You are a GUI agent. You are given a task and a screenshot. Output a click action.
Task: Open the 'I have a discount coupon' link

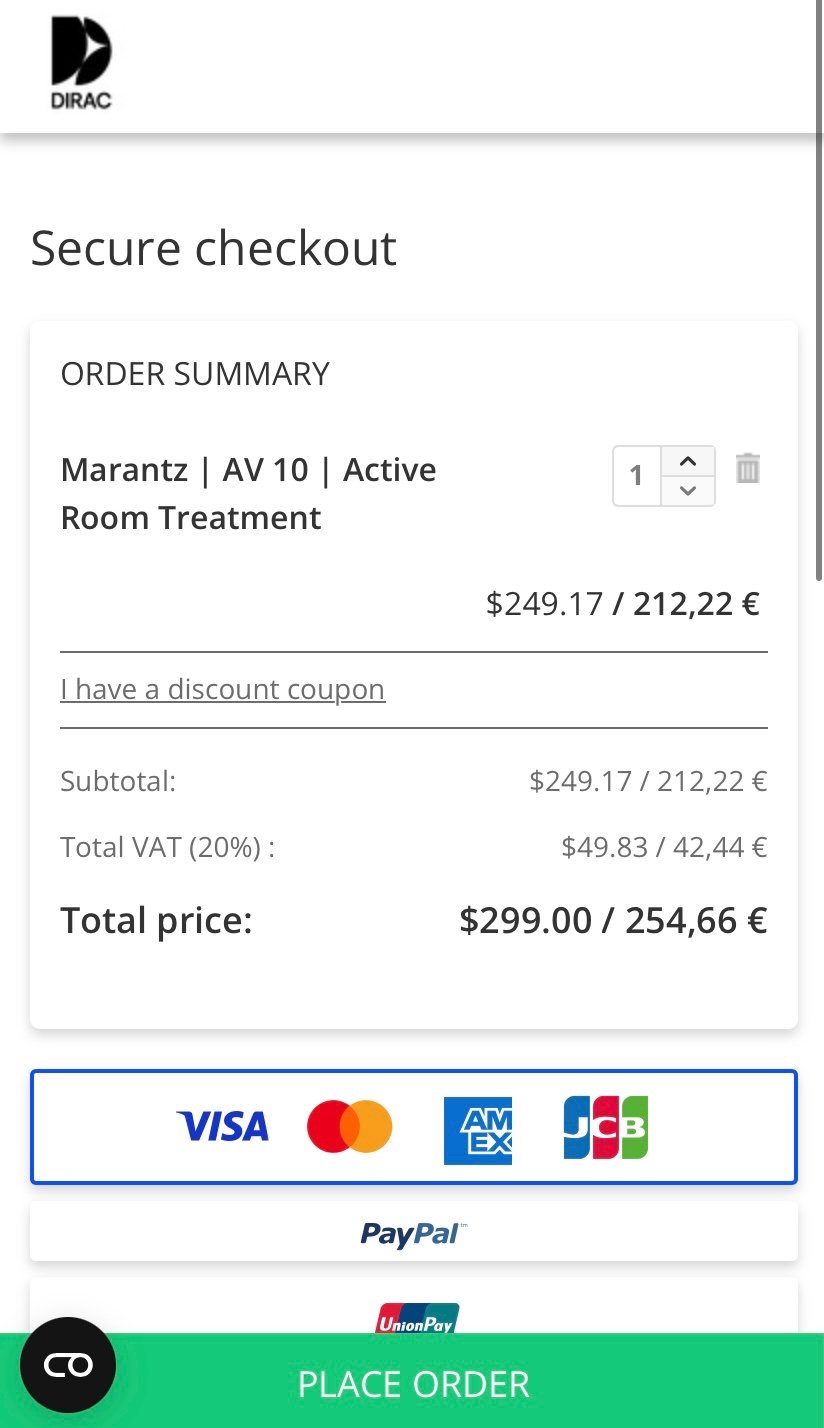click(x=222, y=689)
